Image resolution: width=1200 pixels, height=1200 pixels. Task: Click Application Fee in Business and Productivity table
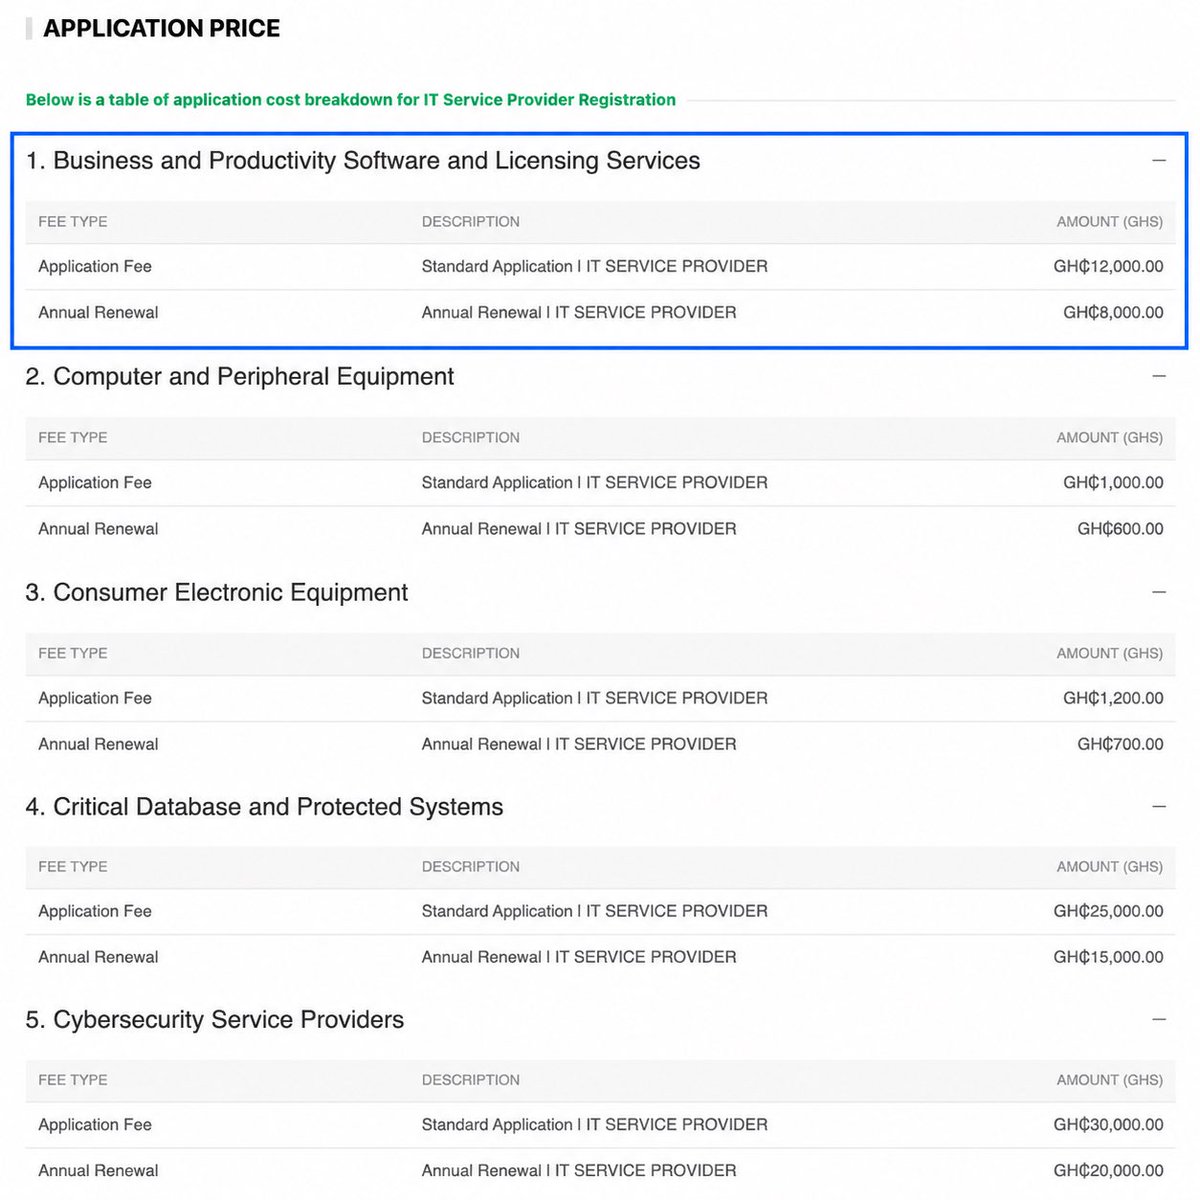point(95,267)
